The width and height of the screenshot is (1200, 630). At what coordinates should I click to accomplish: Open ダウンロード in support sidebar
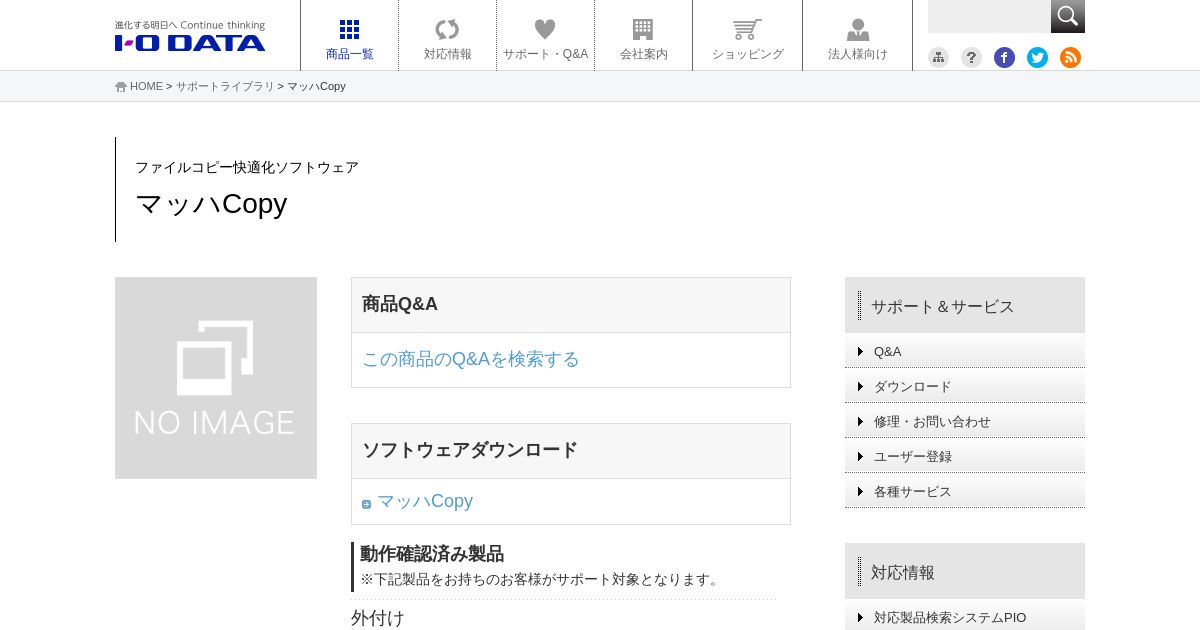tap(965, 386)
